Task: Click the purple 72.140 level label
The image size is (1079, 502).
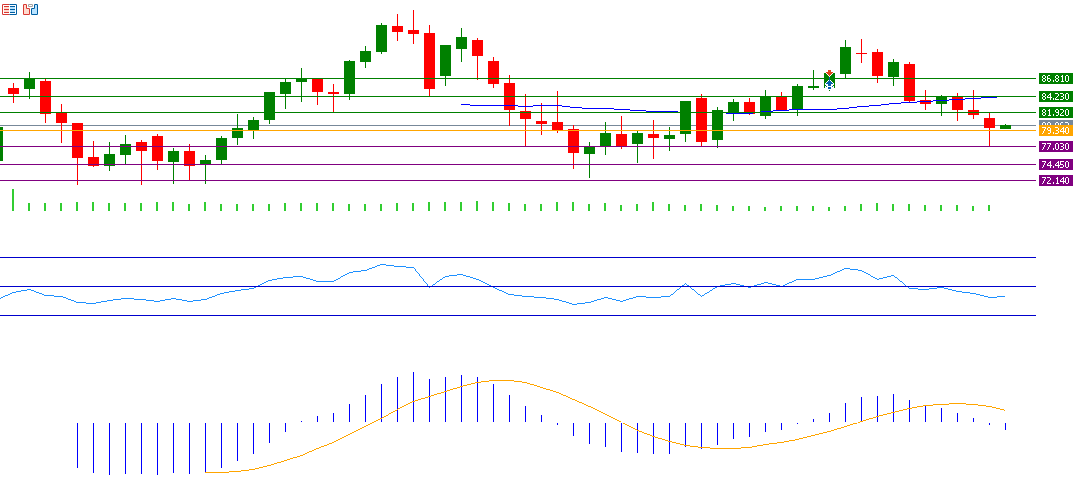Action: coord(1055,181)
